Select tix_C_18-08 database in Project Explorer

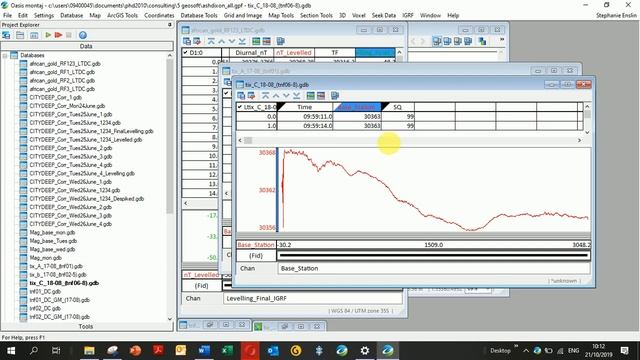pyautogui.click(x=64, y=283)
